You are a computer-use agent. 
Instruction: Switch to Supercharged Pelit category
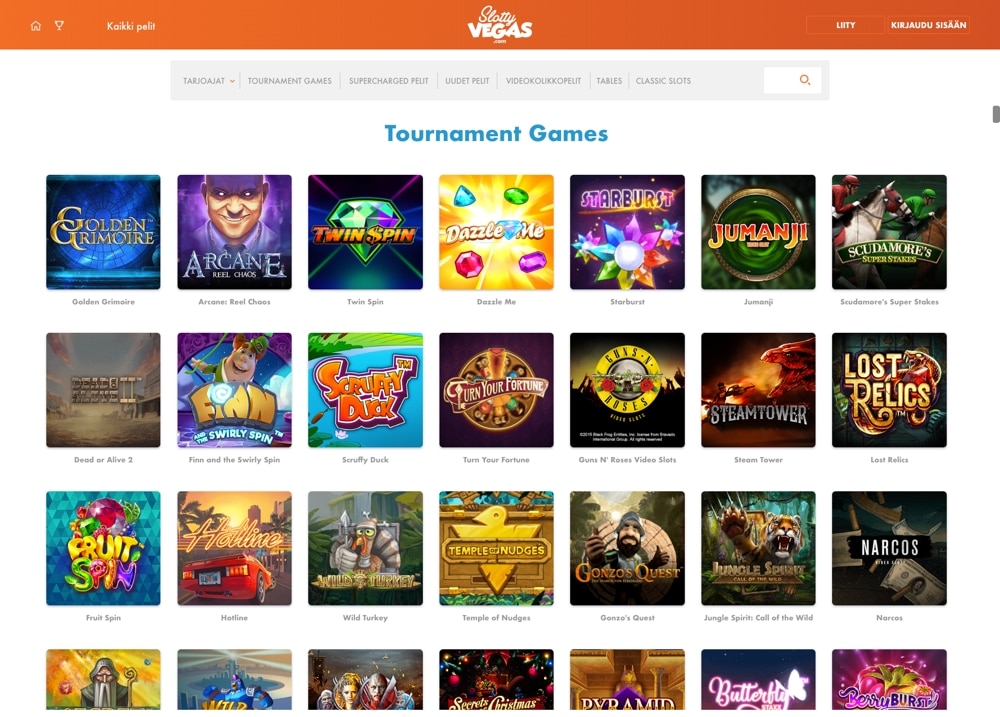tap(388, 81)
